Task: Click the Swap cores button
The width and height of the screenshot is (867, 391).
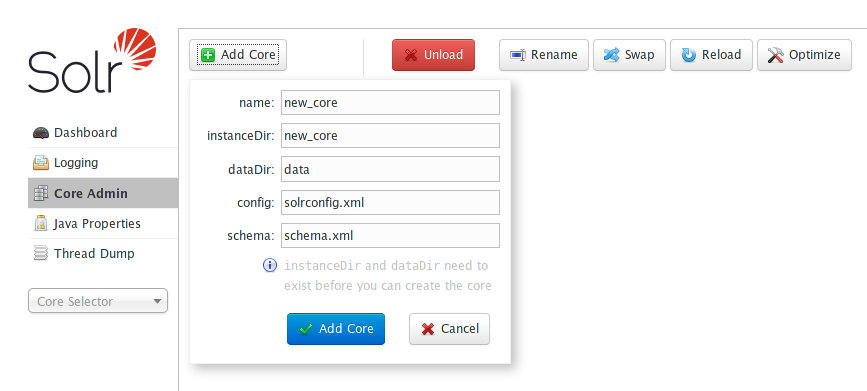Action: [x=629, y=55]
